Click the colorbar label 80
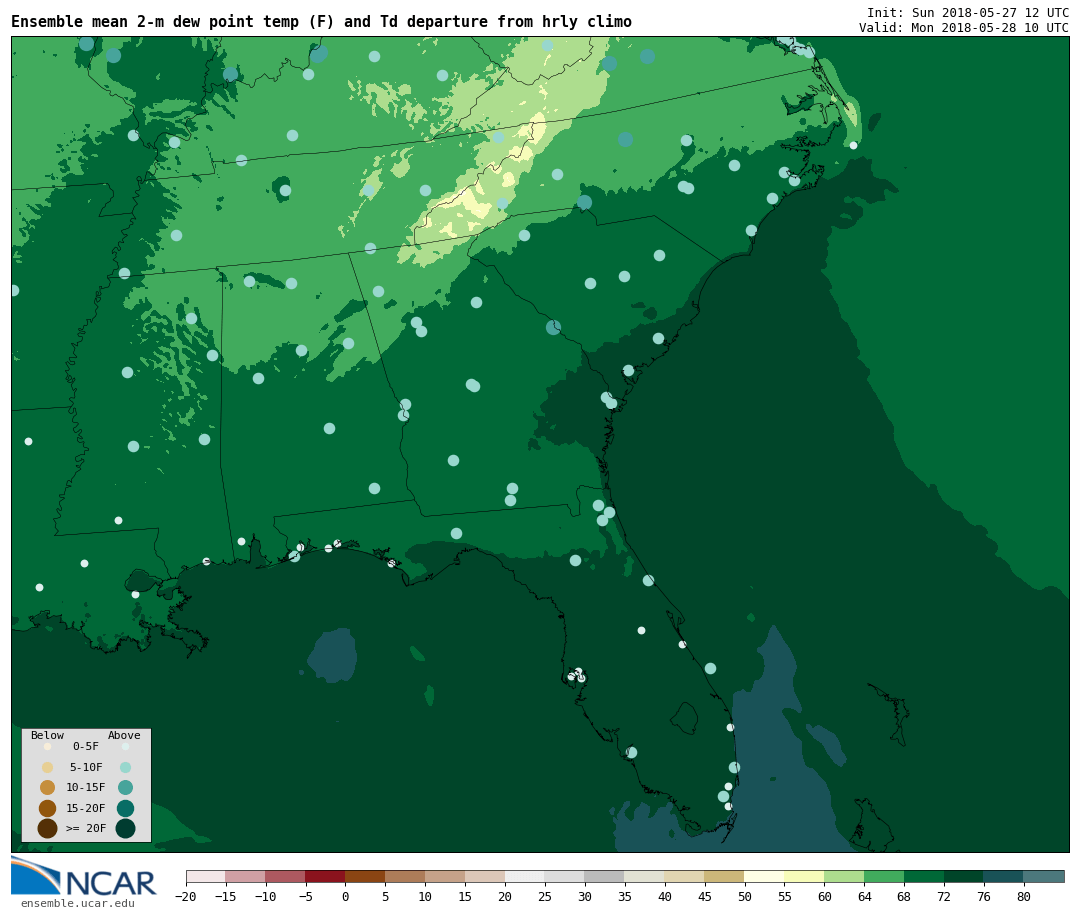This screenshot has height=915, width=1080. click(x=1024, y=896)
